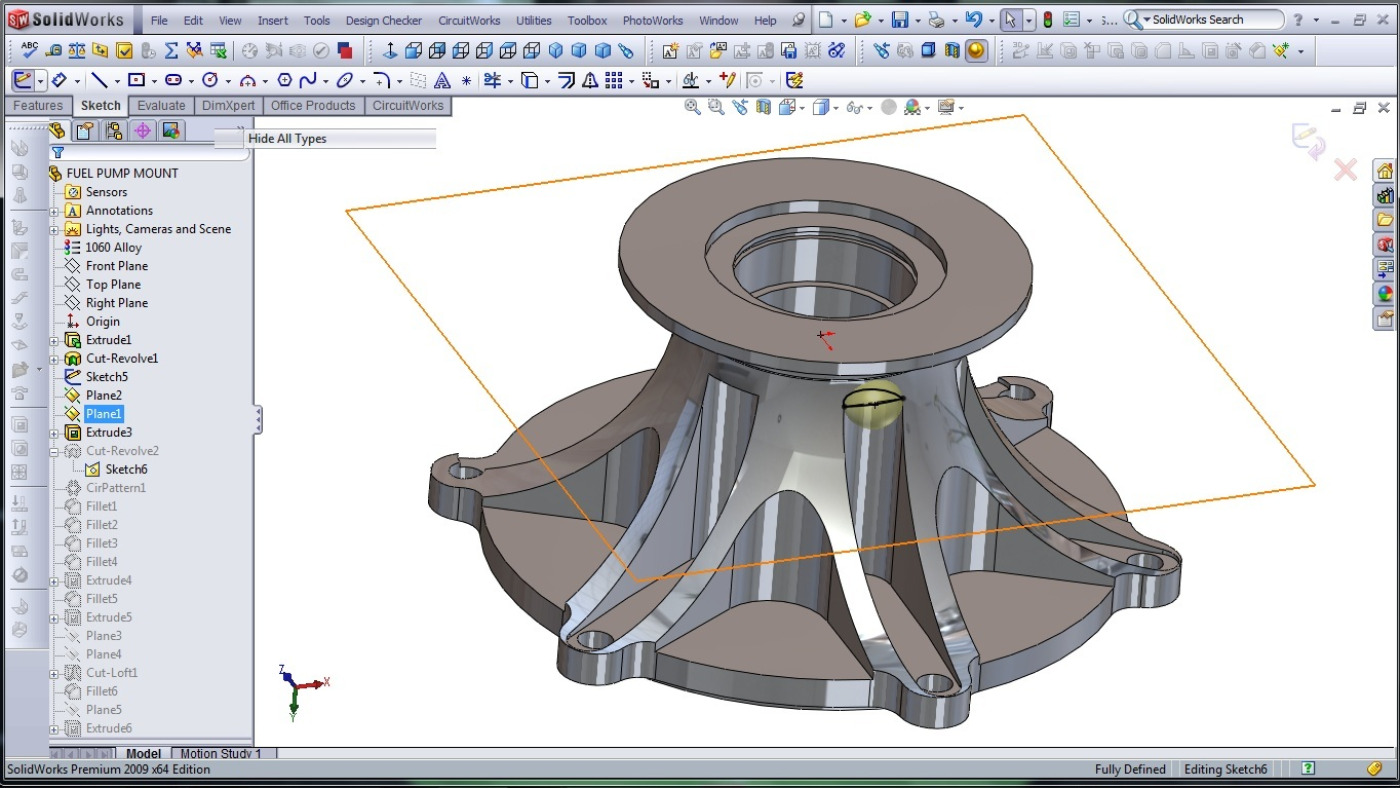Toggle the RealView Graphics sphere button

pyautogui.click(x=976, y=50)
